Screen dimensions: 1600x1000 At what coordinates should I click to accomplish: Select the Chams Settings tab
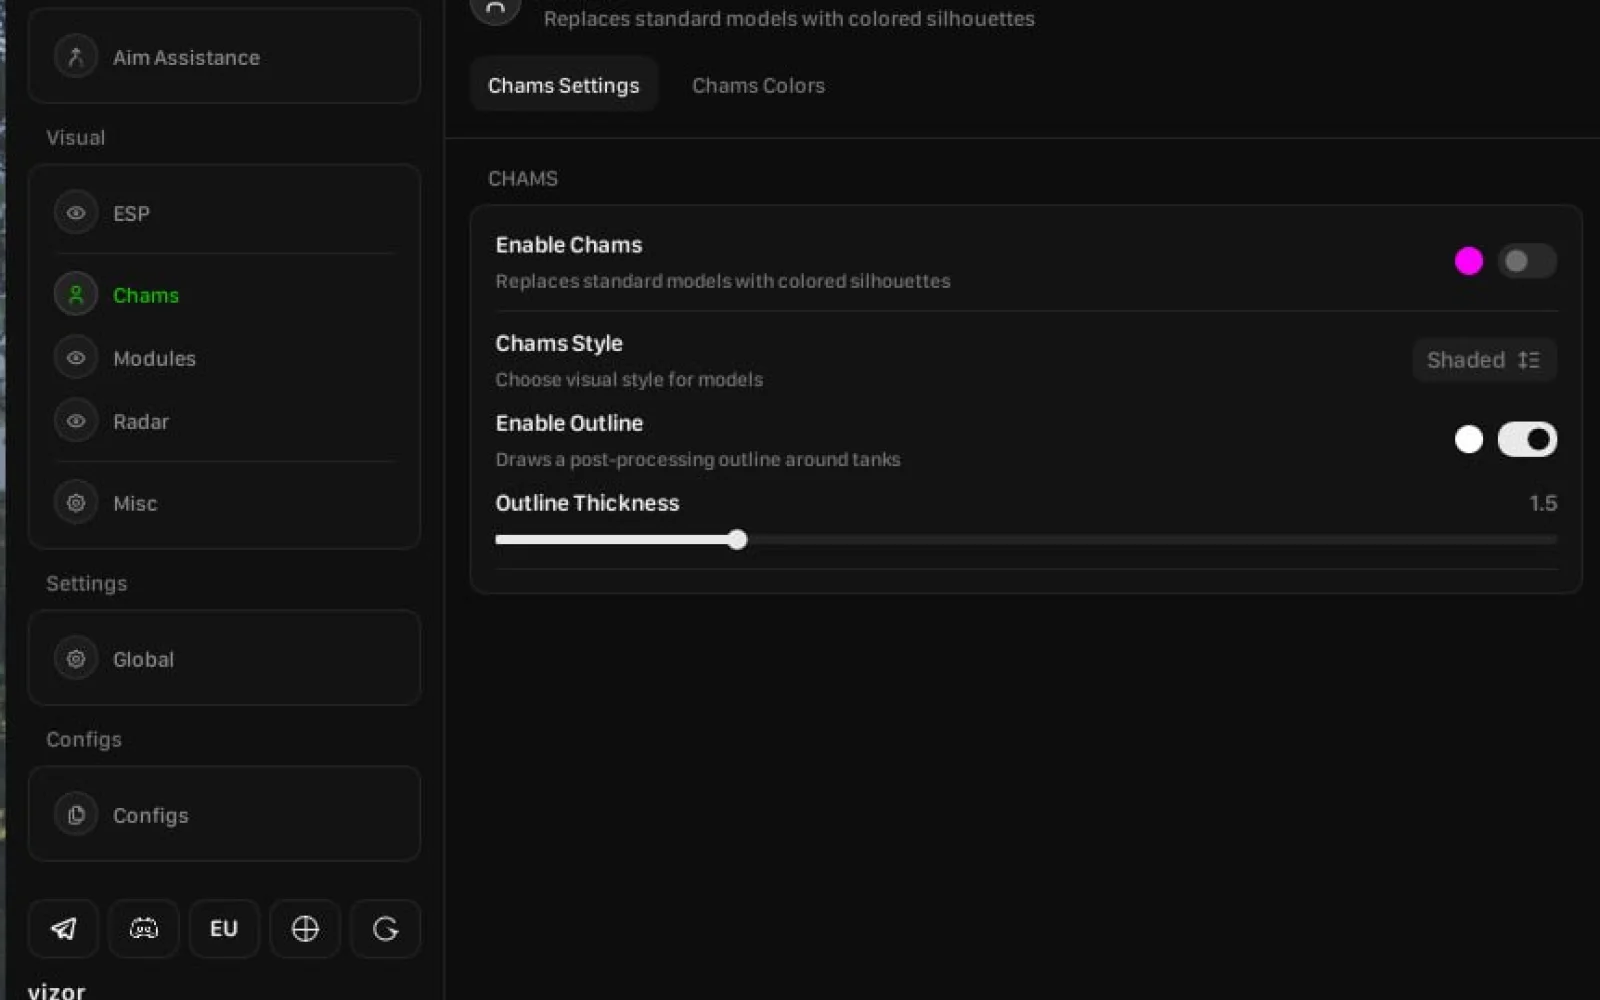[x=564, y=86]
